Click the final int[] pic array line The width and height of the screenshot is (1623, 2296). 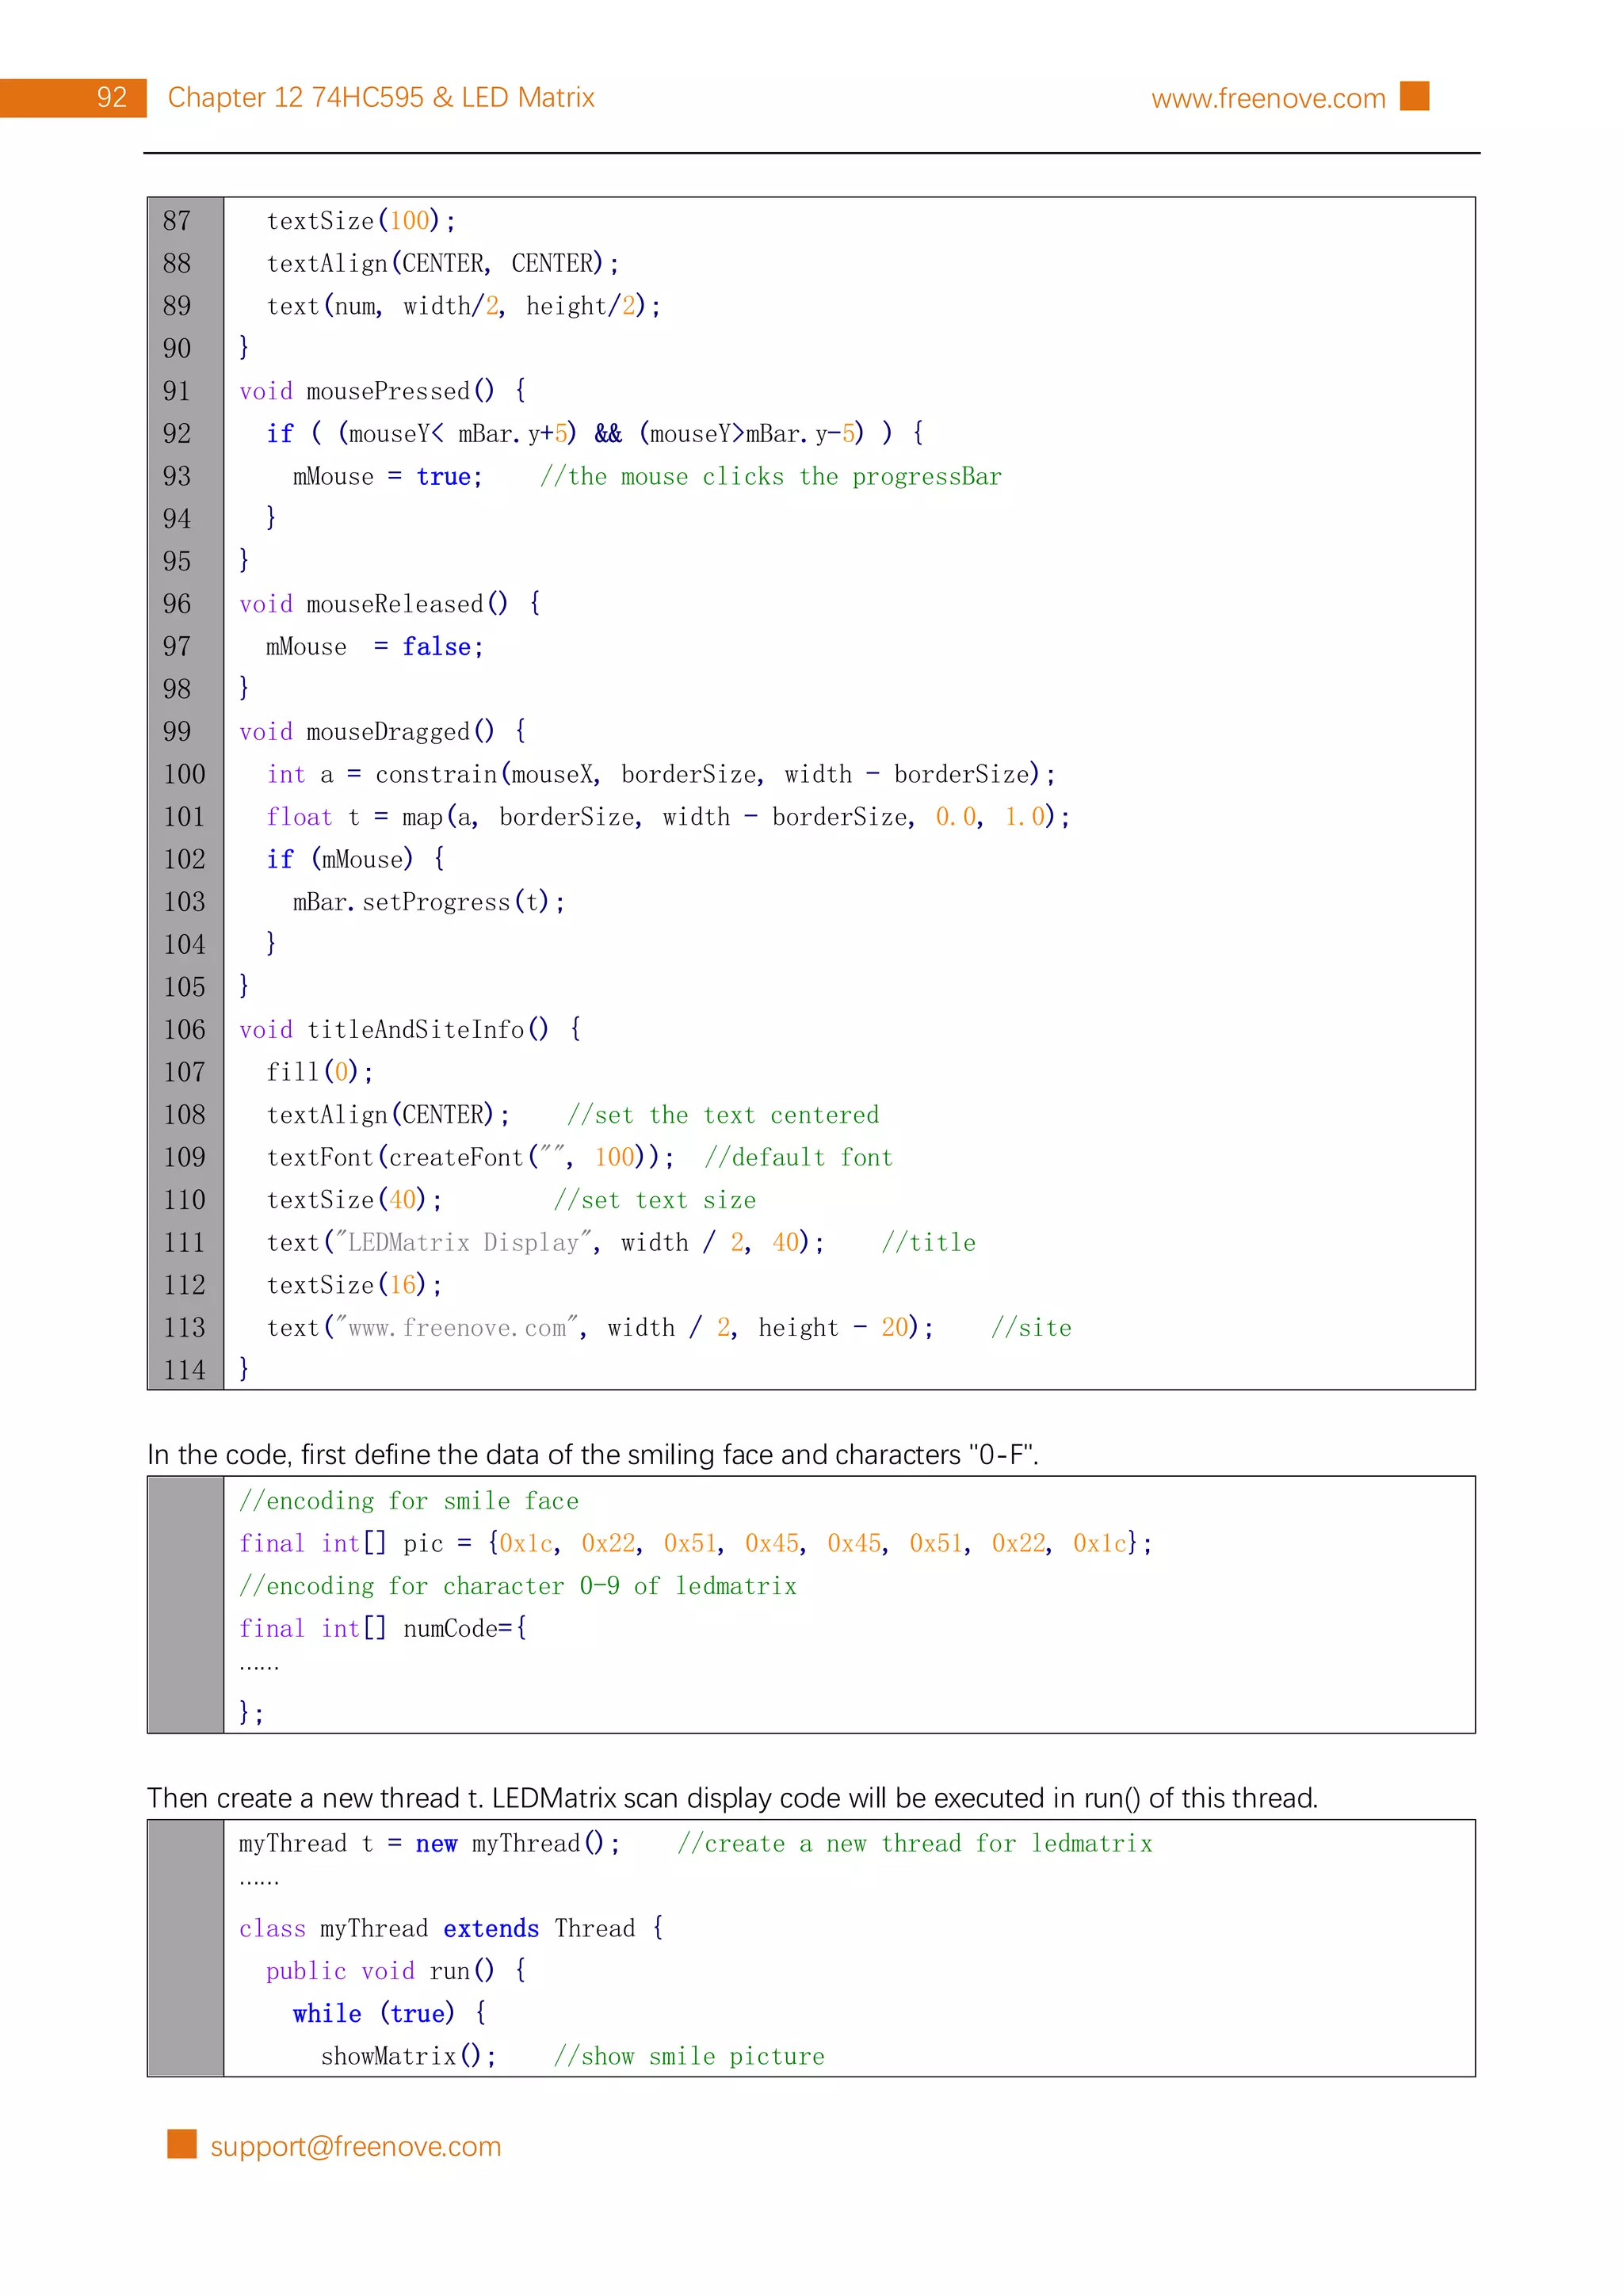pyautogui.click(x=695, y=1543)
